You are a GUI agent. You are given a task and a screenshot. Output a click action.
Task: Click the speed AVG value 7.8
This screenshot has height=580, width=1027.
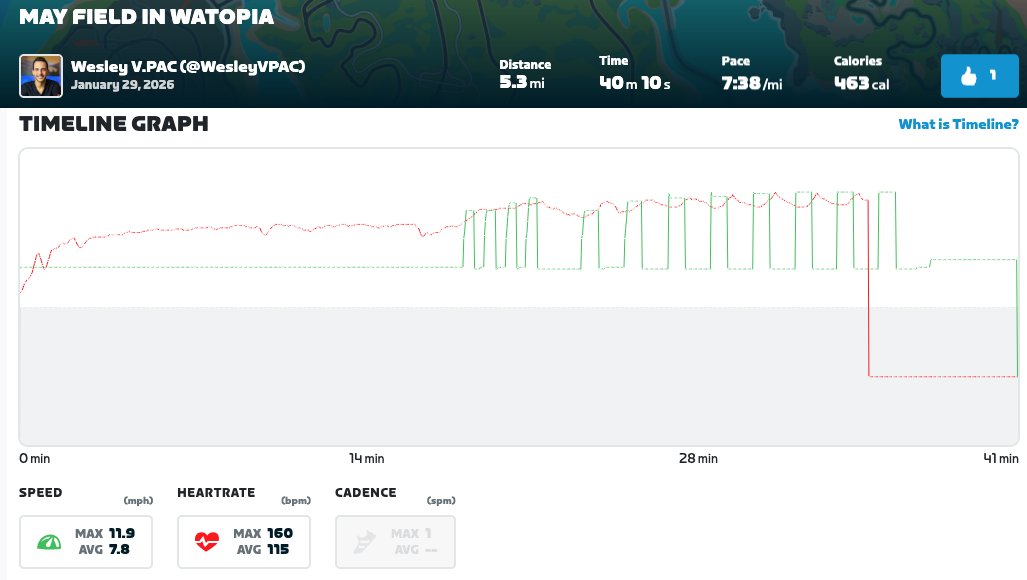119,549
